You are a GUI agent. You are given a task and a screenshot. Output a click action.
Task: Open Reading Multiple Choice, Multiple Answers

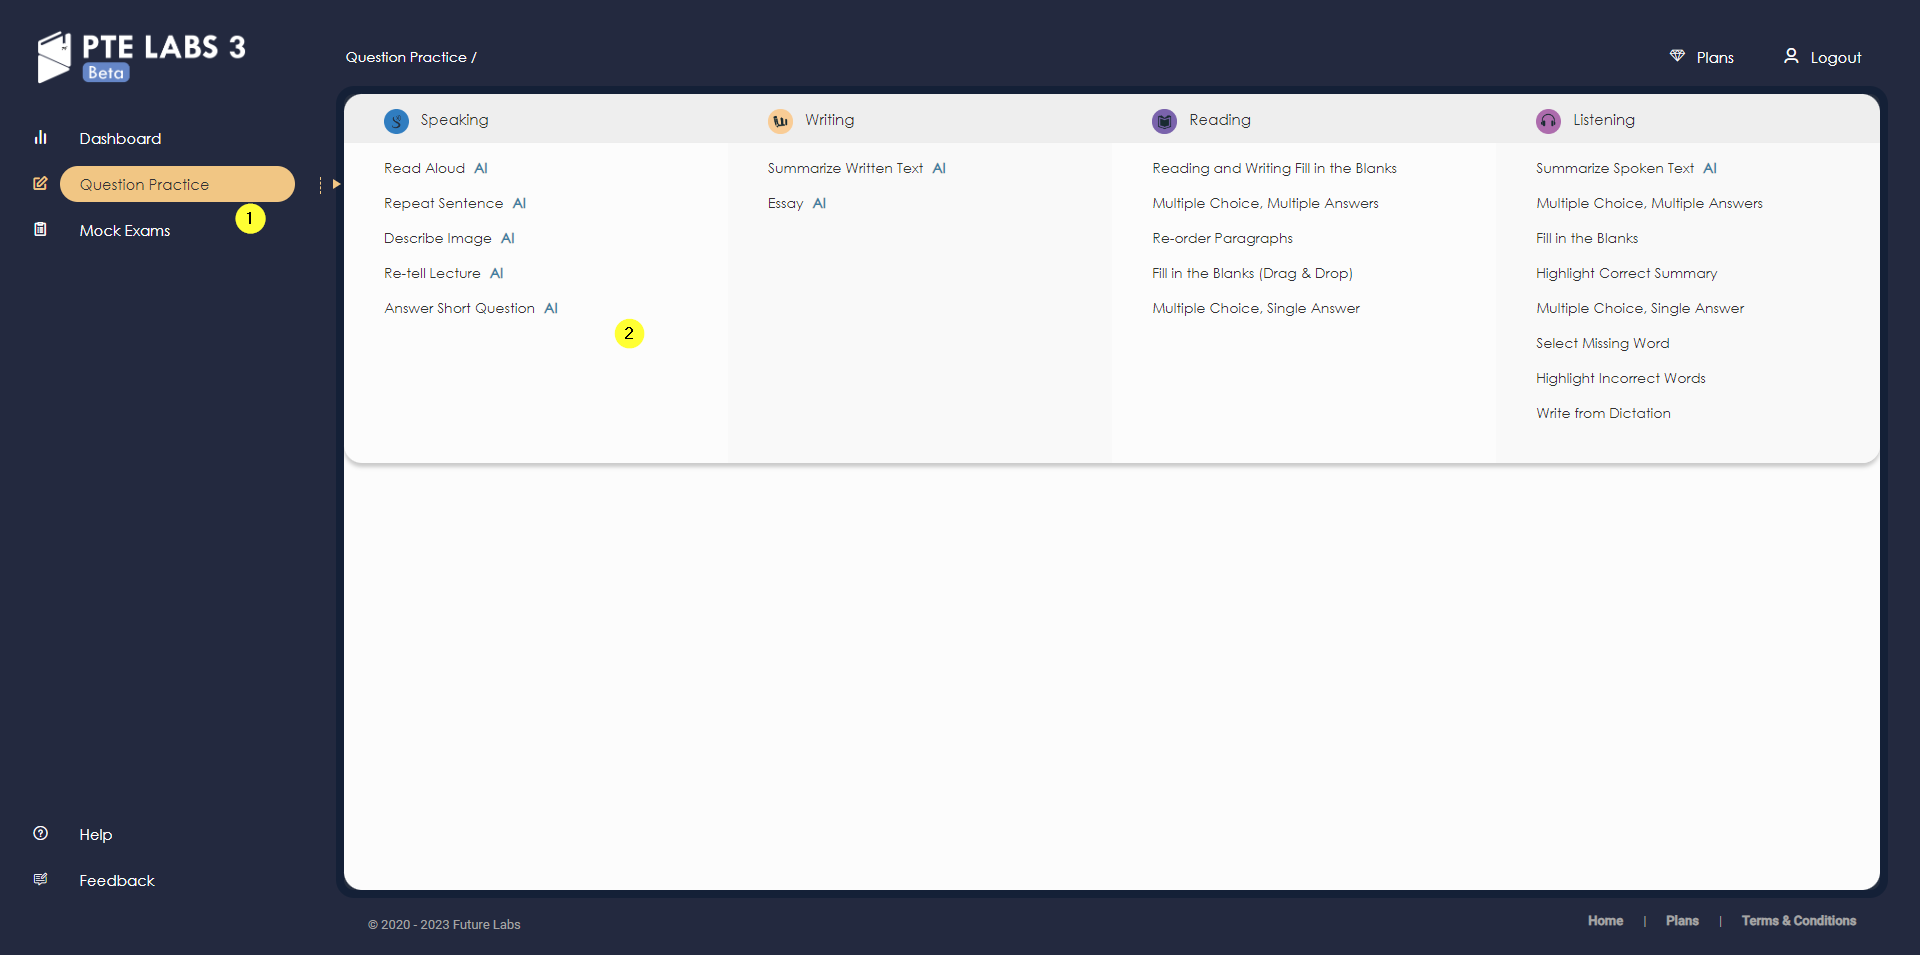[x=1265, y=203]
